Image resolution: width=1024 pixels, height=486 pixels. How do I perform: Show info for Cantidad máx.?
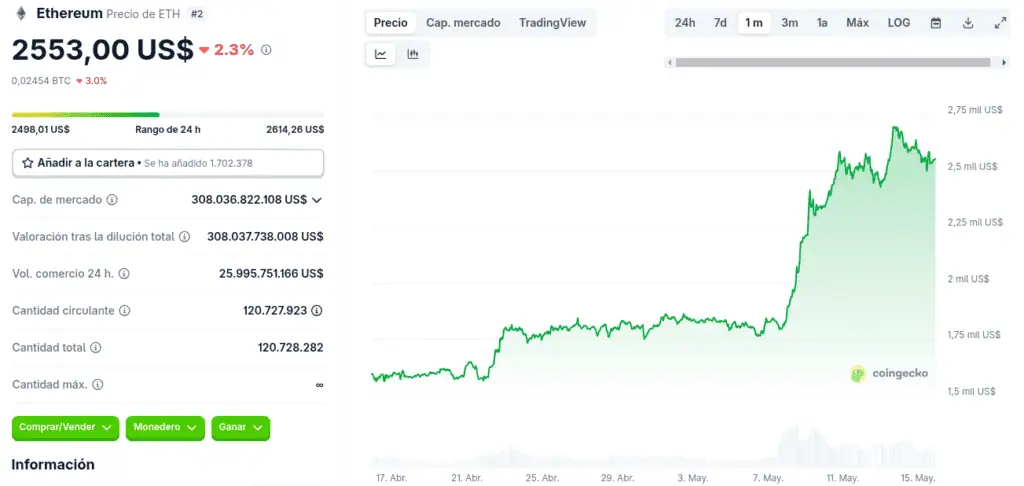click(x=97, y=385)
